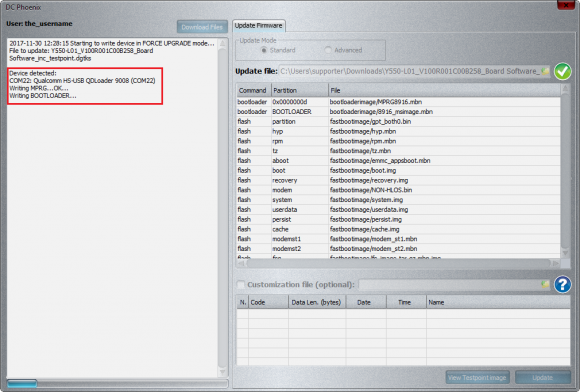Viewport: 580px width, 392px height.
Task: Click the partition table vertical scrollbar
Action: pos(565,170)
